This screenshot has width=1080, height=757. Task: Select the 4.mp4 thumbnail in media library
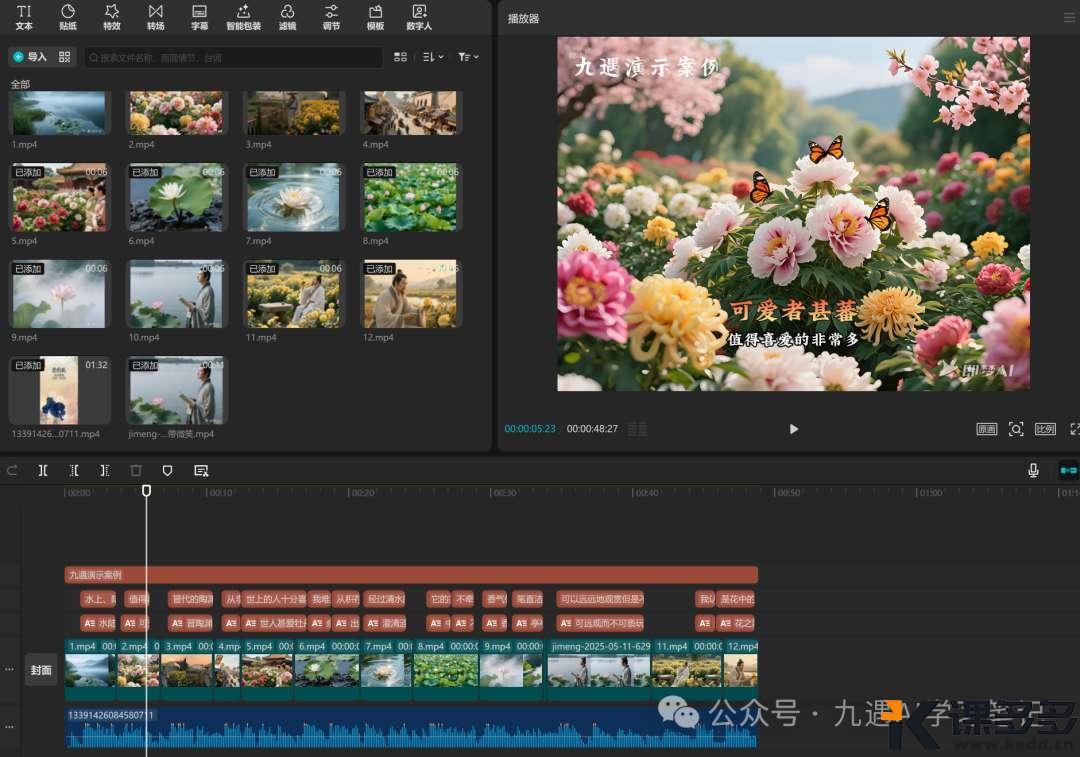click(411, 112)
